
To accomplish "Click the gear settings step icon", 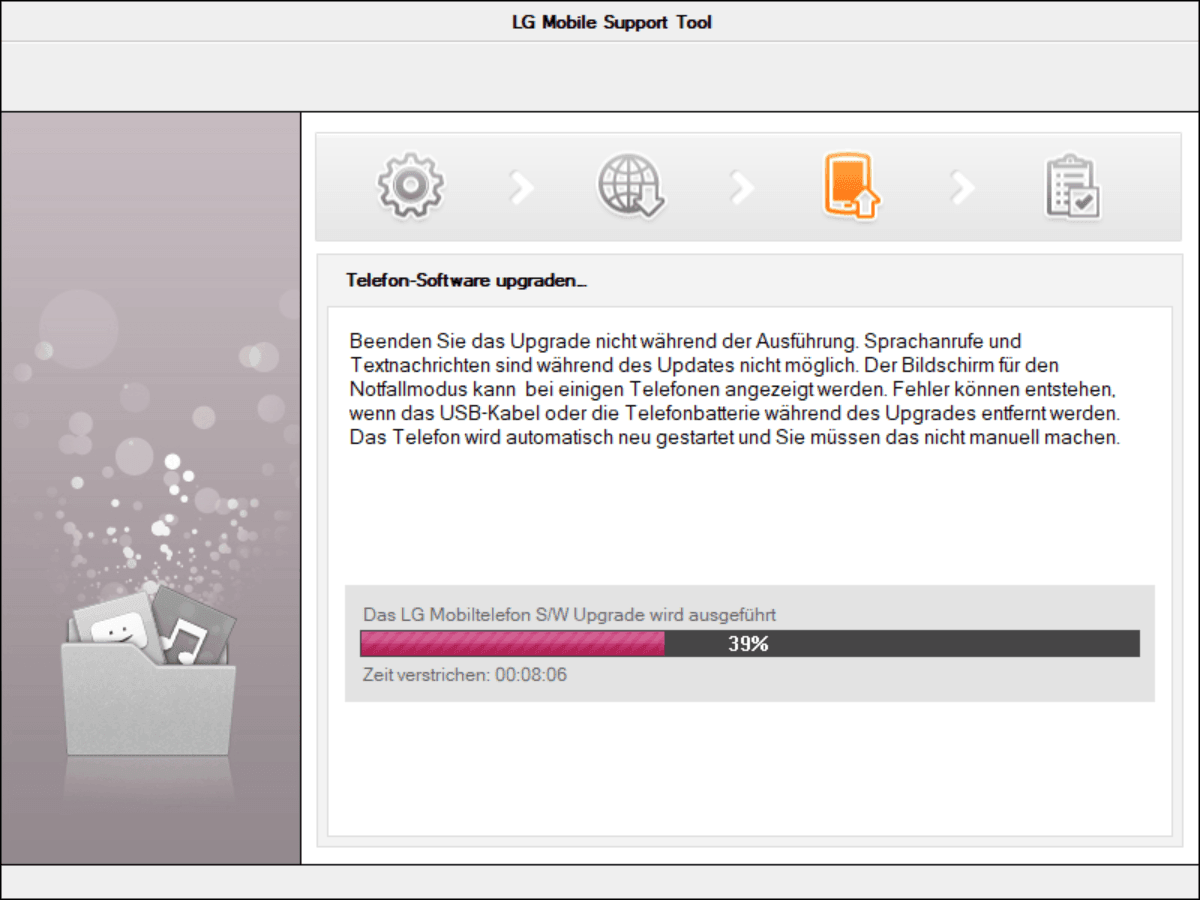I will pos(410,186).
